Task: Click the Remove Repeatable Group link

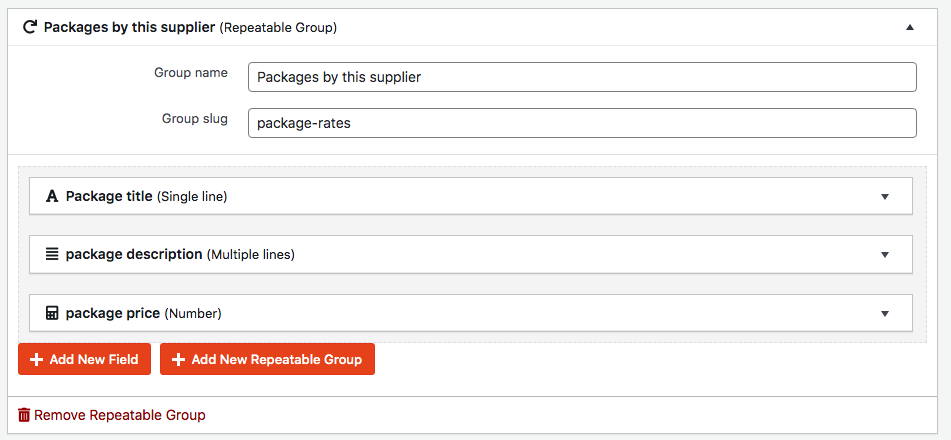Action: (112, 415)
